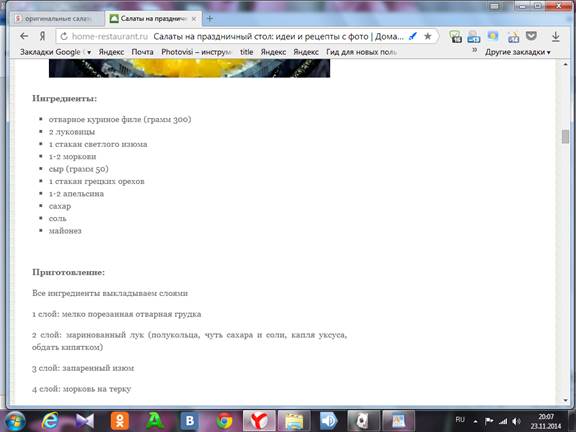Open 'Закладки Google' bookmarks folder

[x=55, y=52]
